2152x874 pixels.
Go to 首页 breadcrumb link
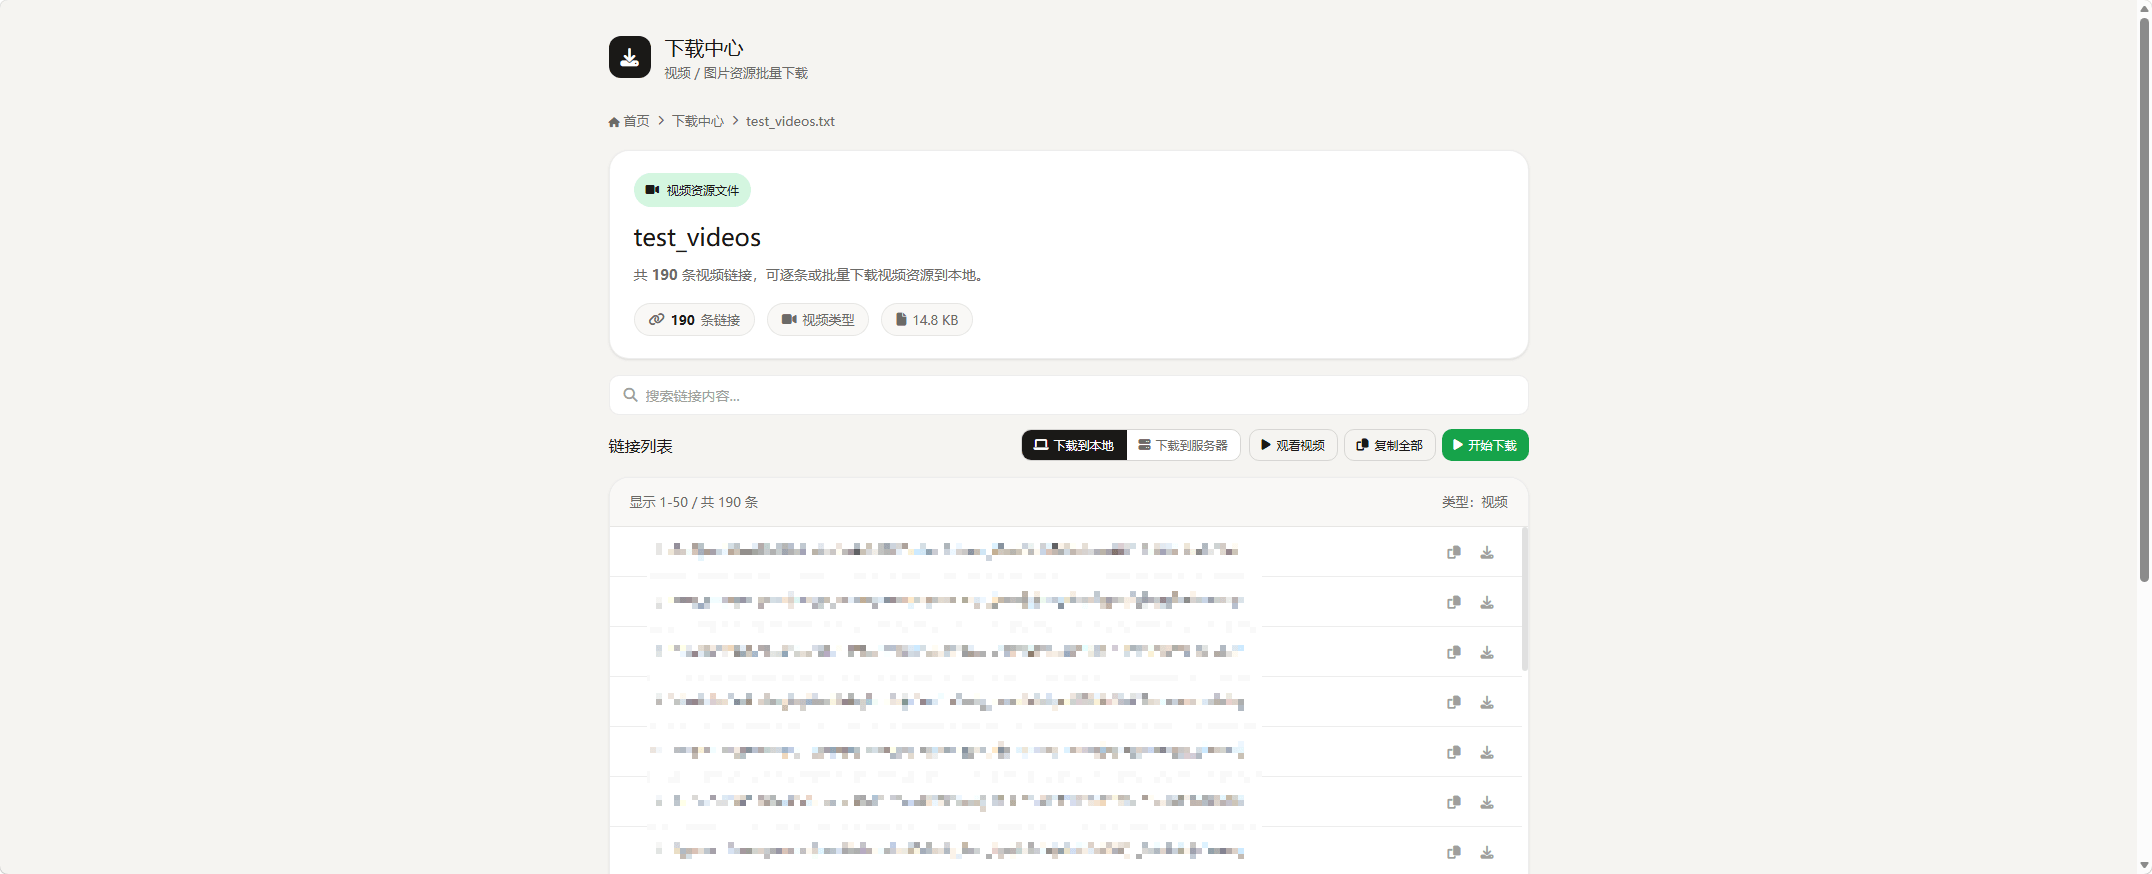click(x=629, y=121)
